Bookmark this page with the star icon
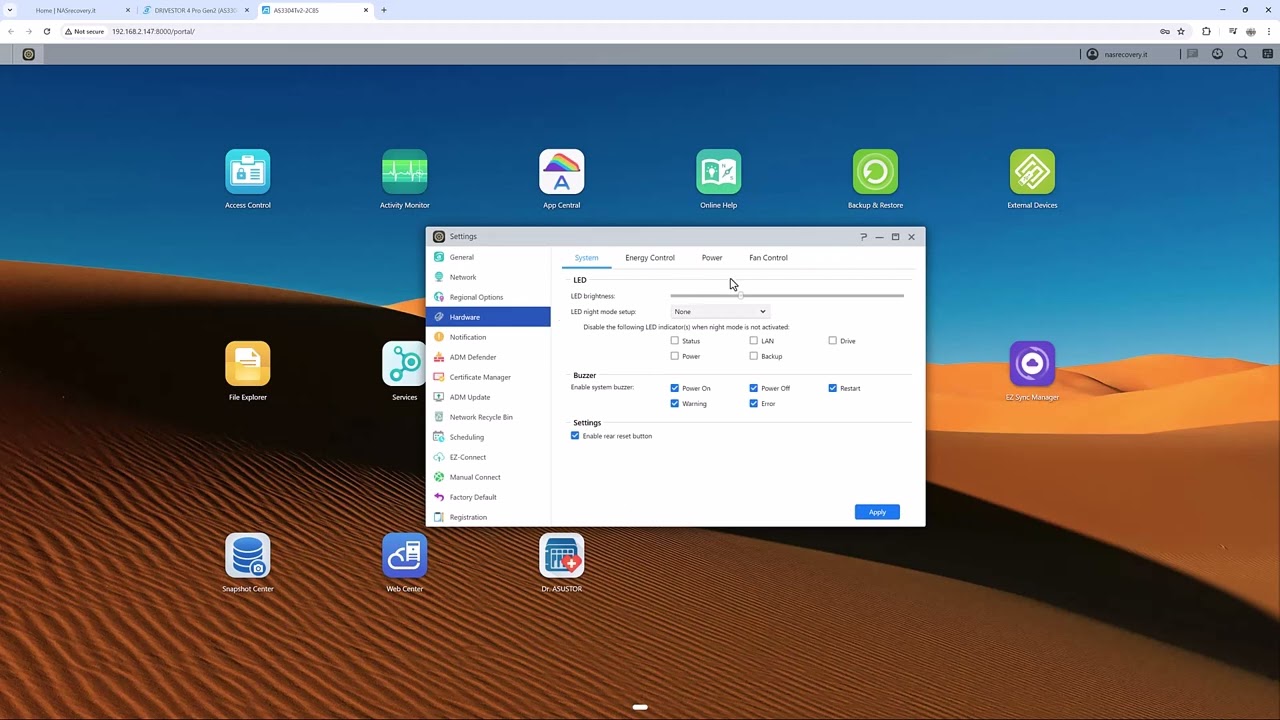Screen dimensions: 1280x720 (1181, 31)
